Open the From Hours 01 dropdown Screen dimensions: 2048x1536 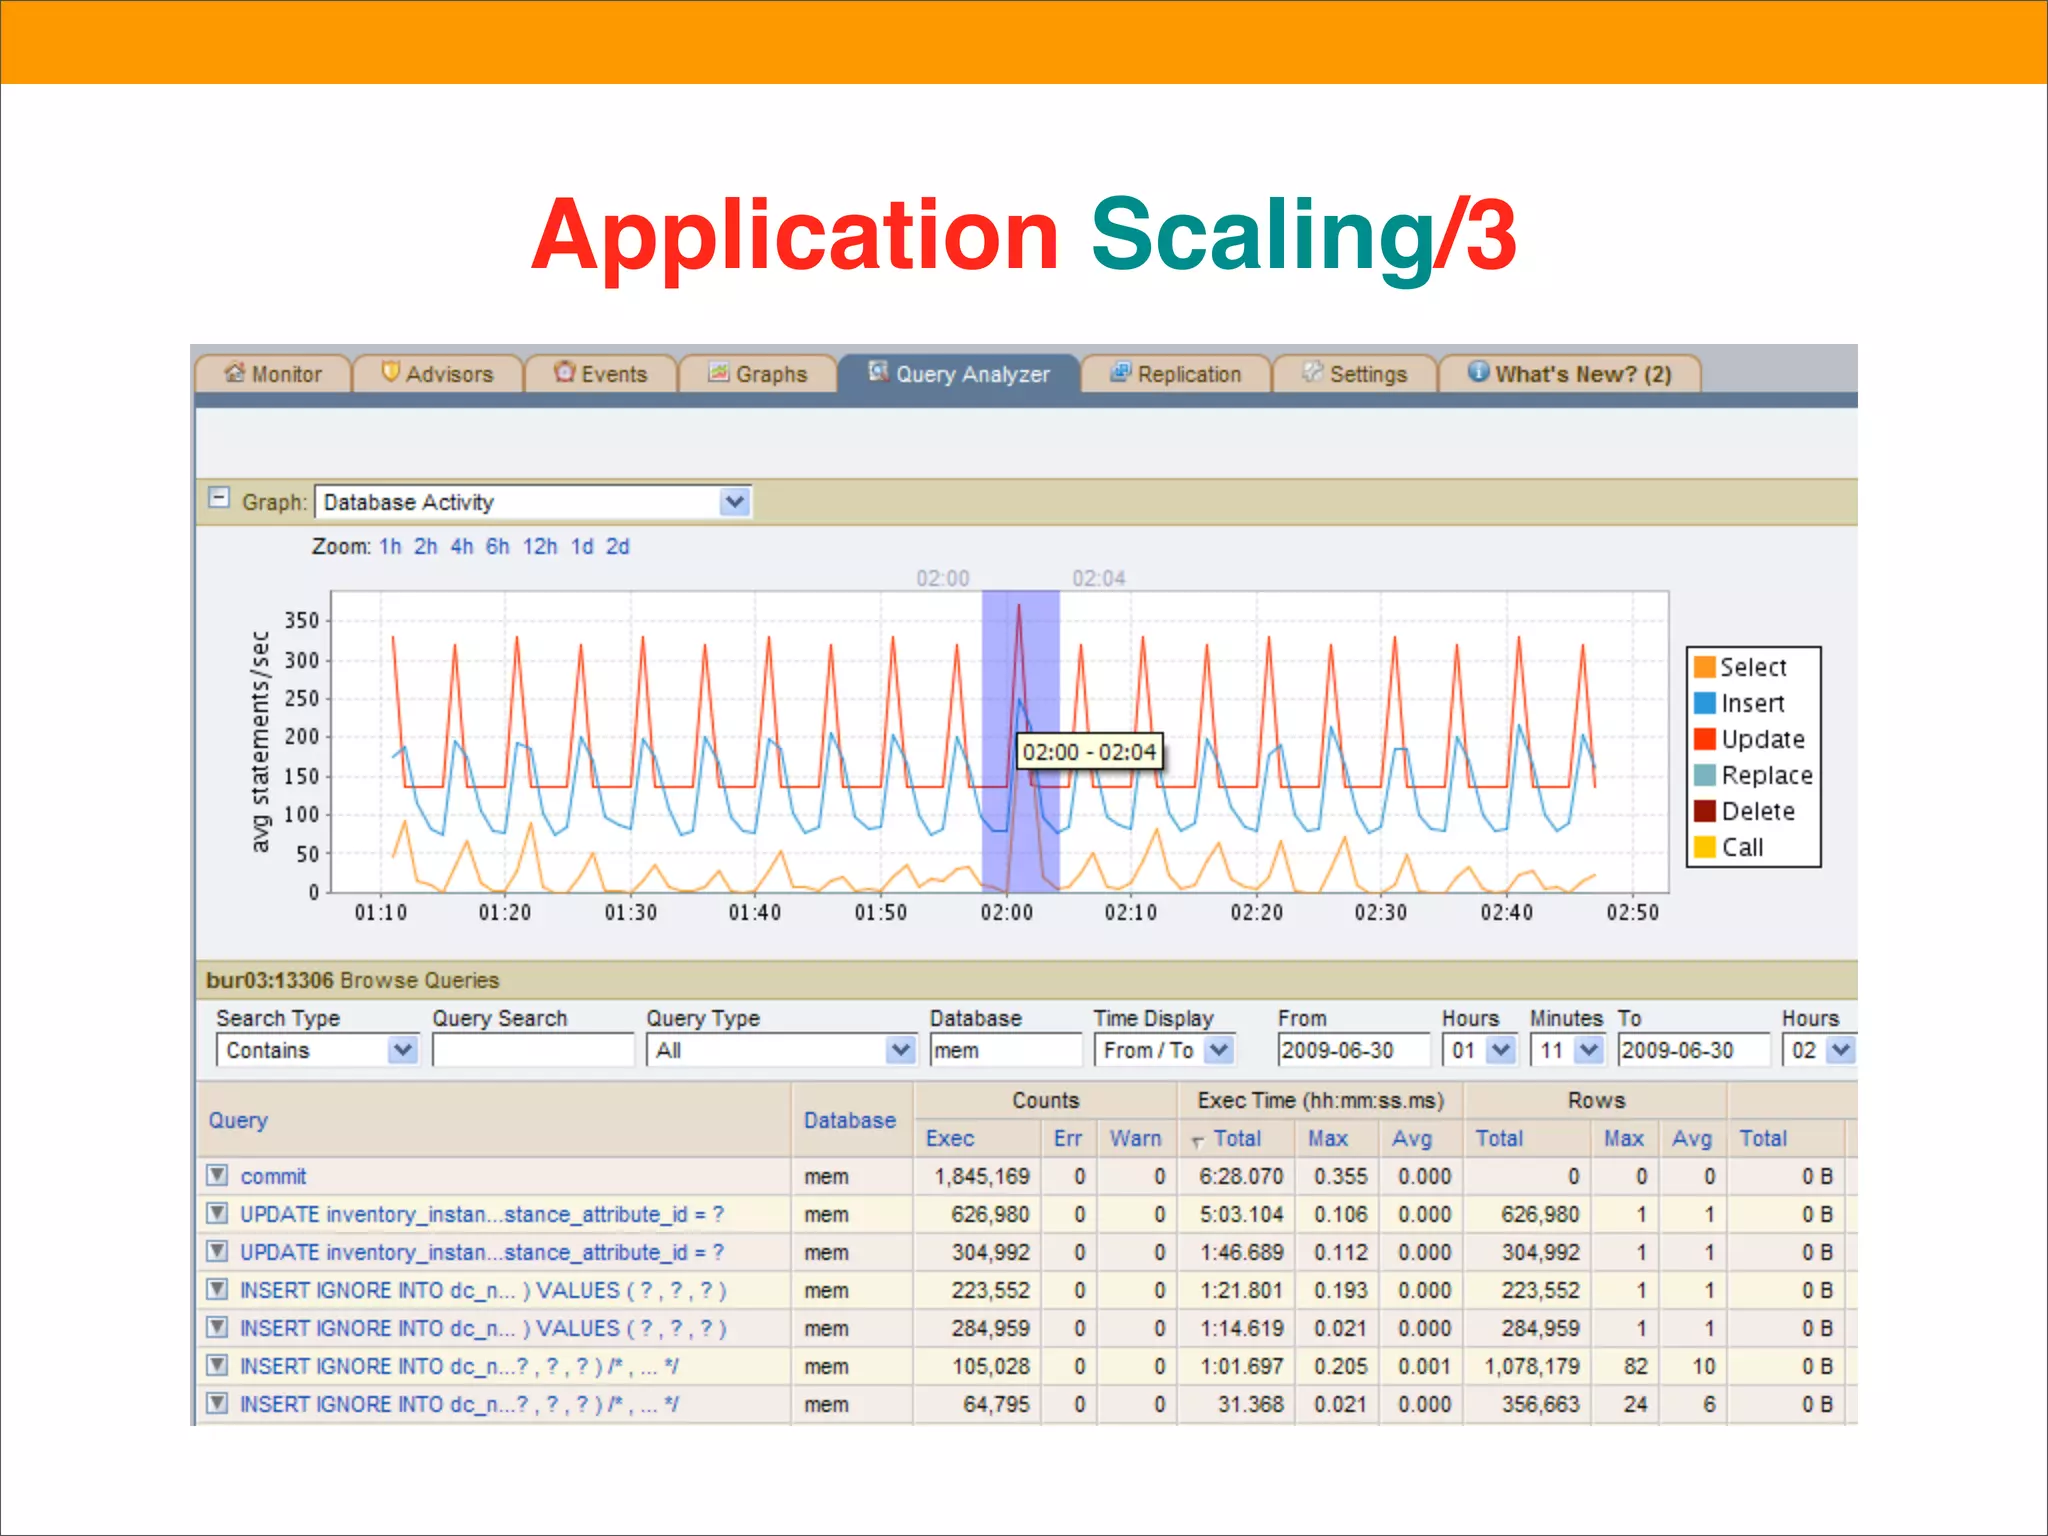click(x=1480, y=1050)
